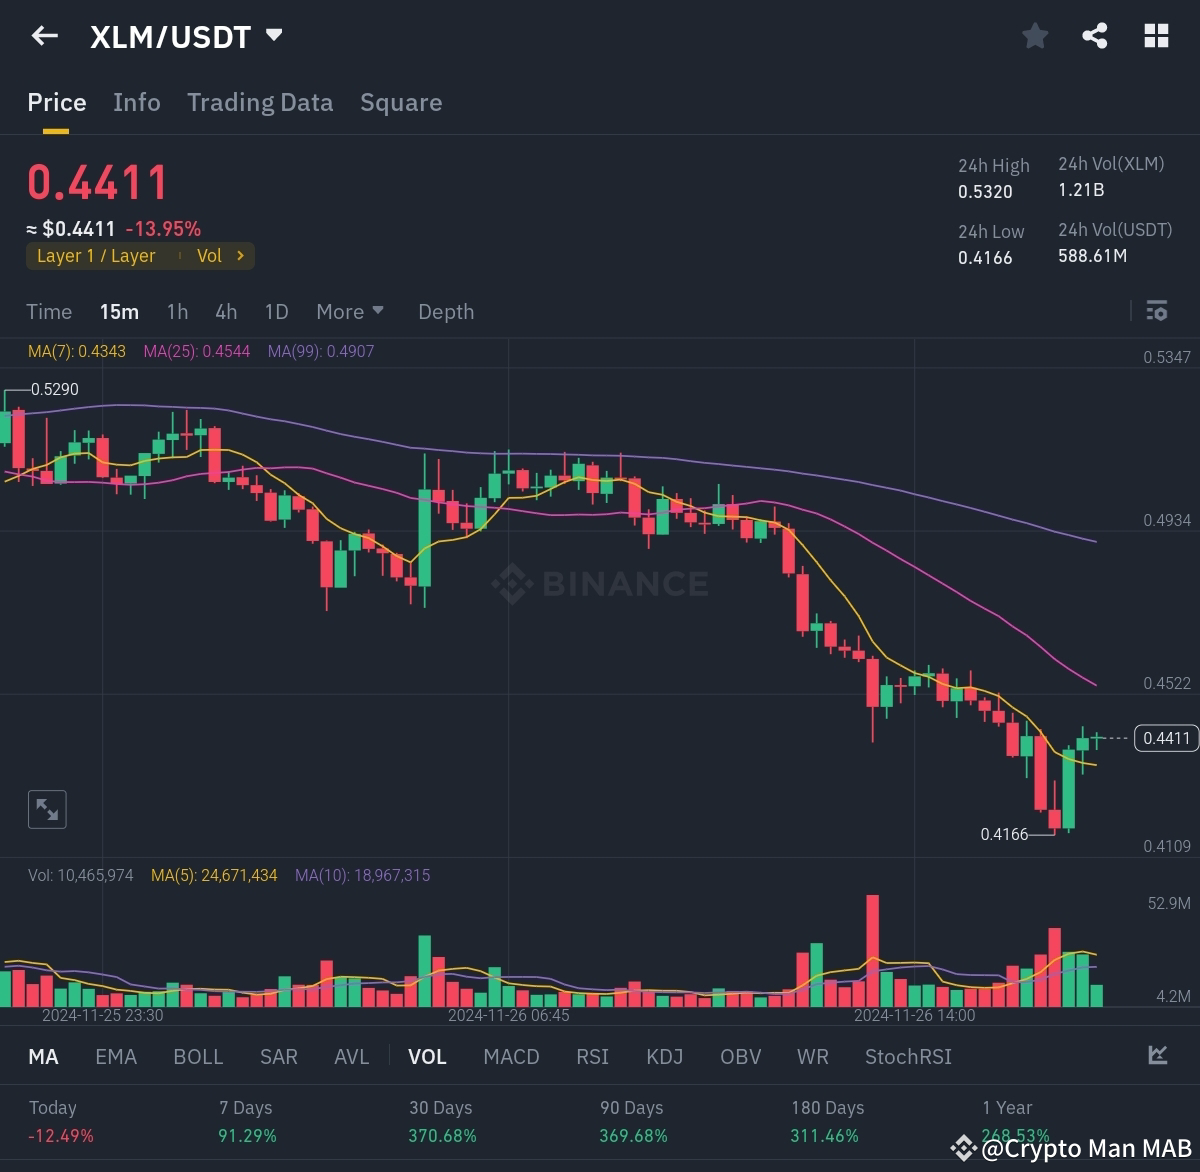This screenshot has width=1200, height=1172.
Task: Open the grid layout view icon
Action: click(x=1156, y=35)
